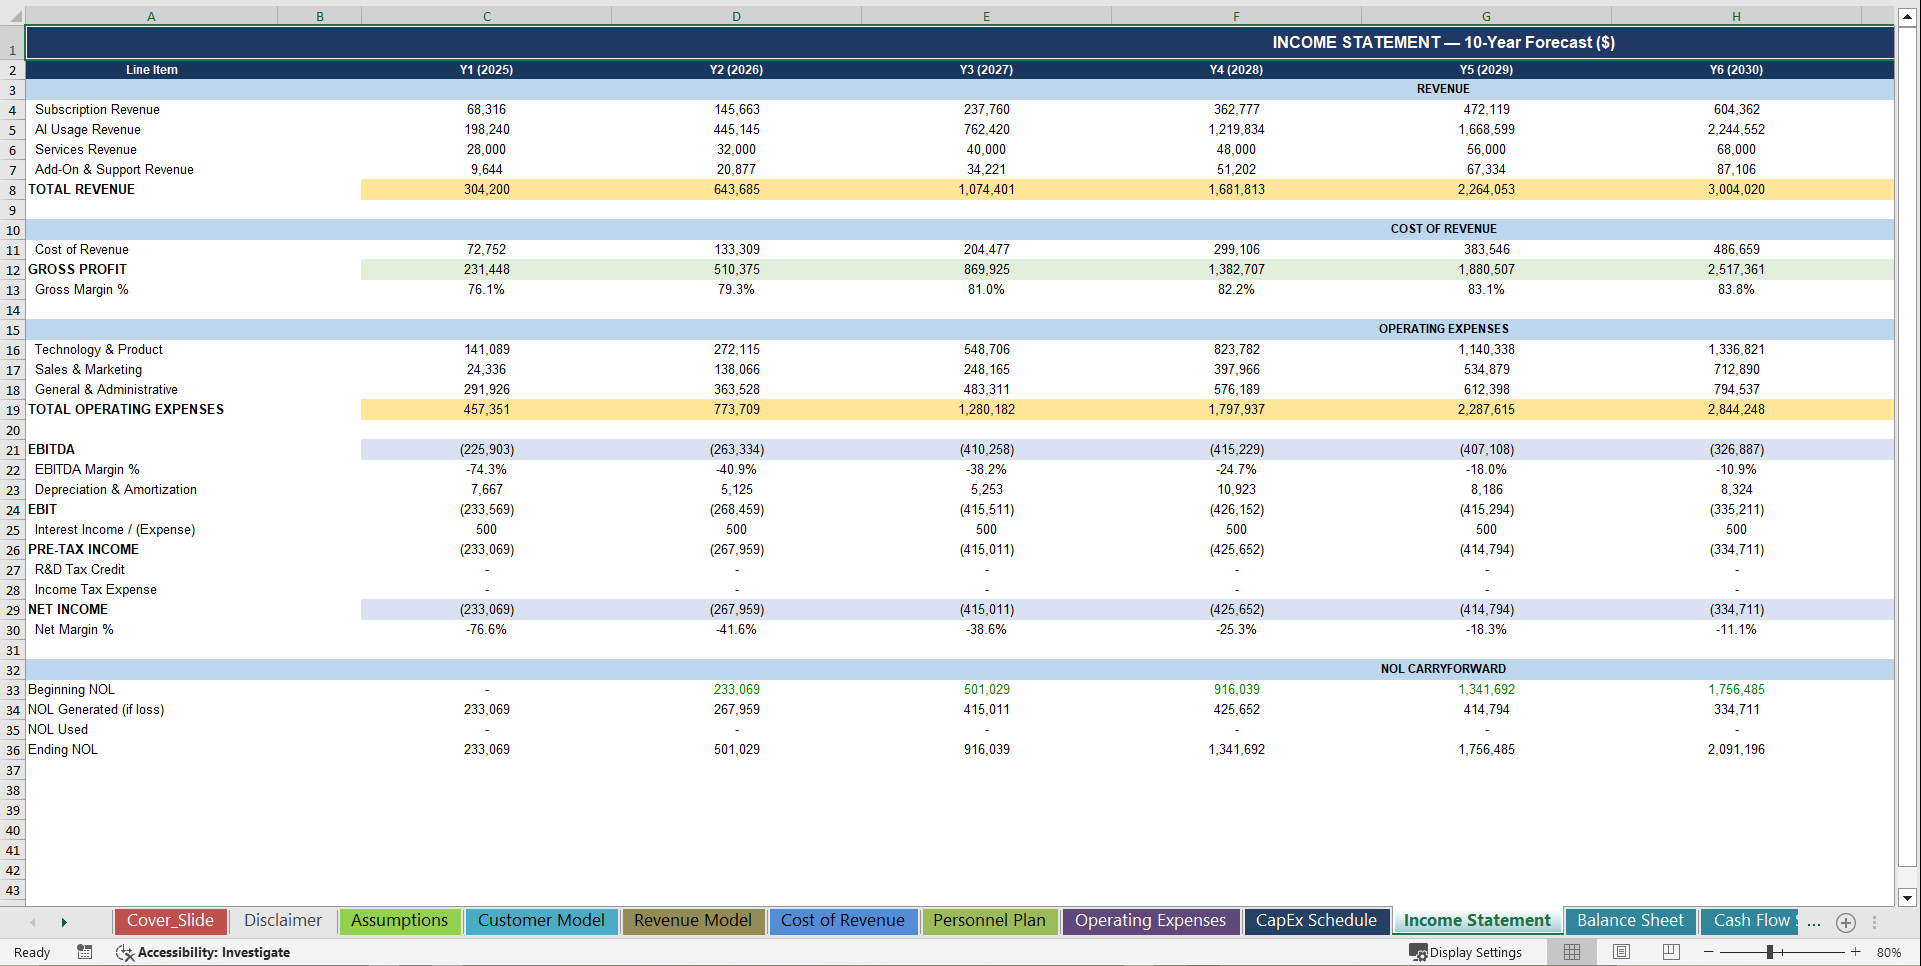Click the 80% zoom level indicator
The width and height of the screenshot is (1921, 966).
coord(1889,952)
